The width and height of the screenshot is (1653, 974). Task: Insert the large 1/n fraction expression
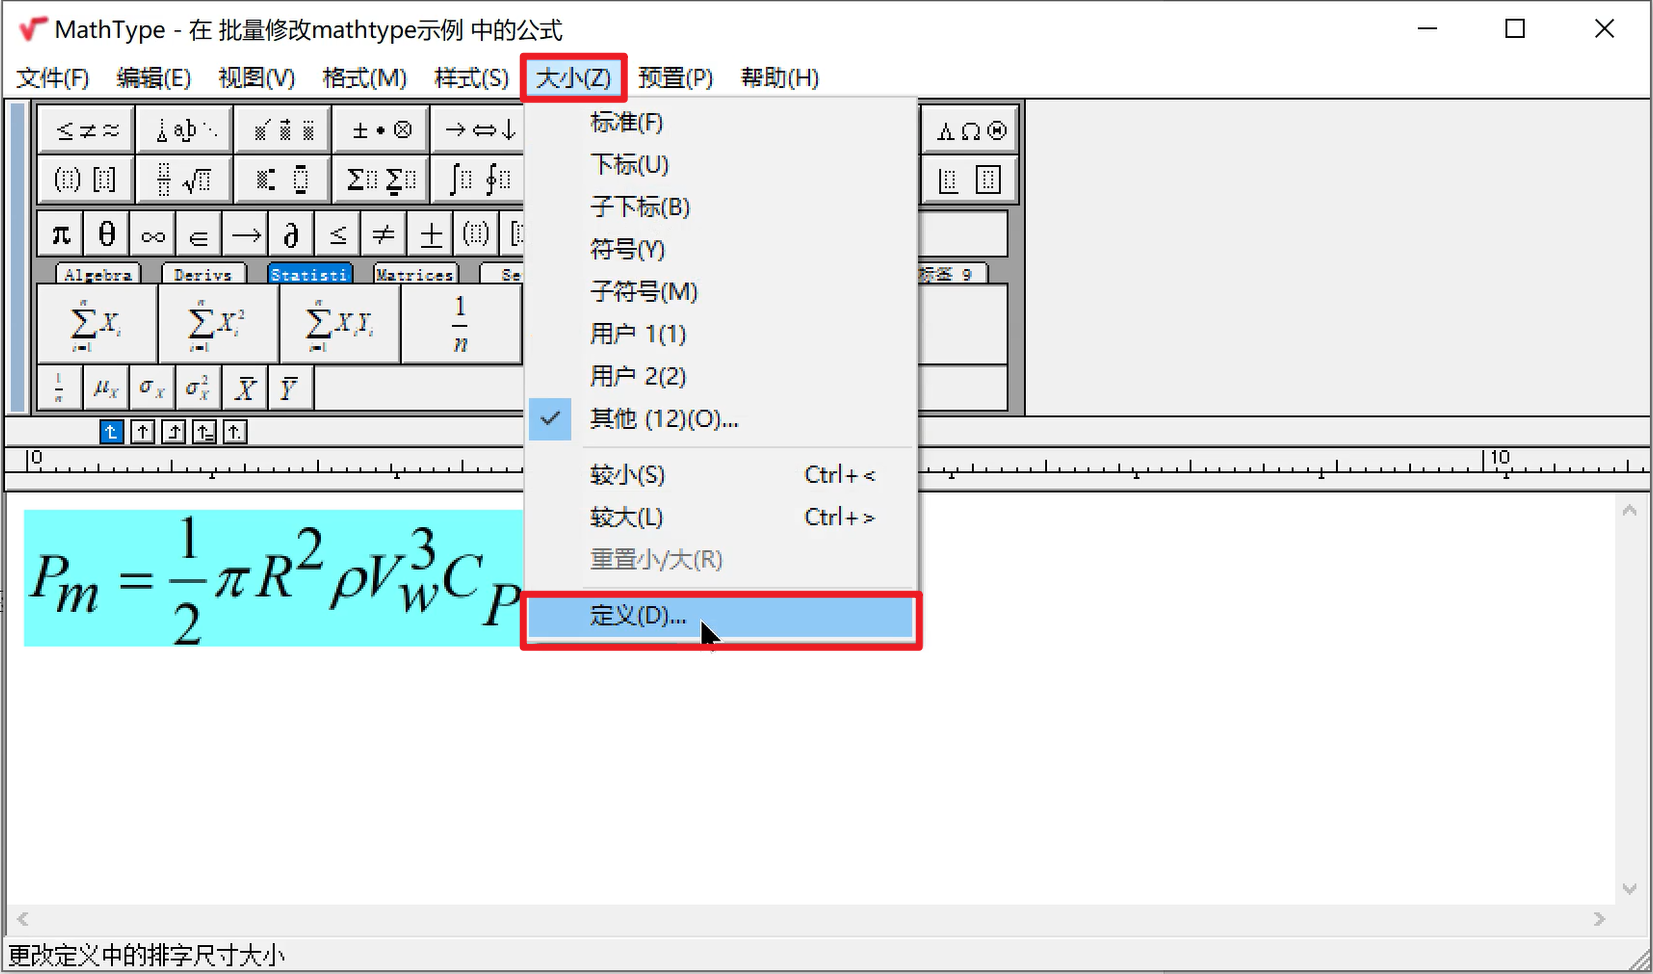point(461,324)
